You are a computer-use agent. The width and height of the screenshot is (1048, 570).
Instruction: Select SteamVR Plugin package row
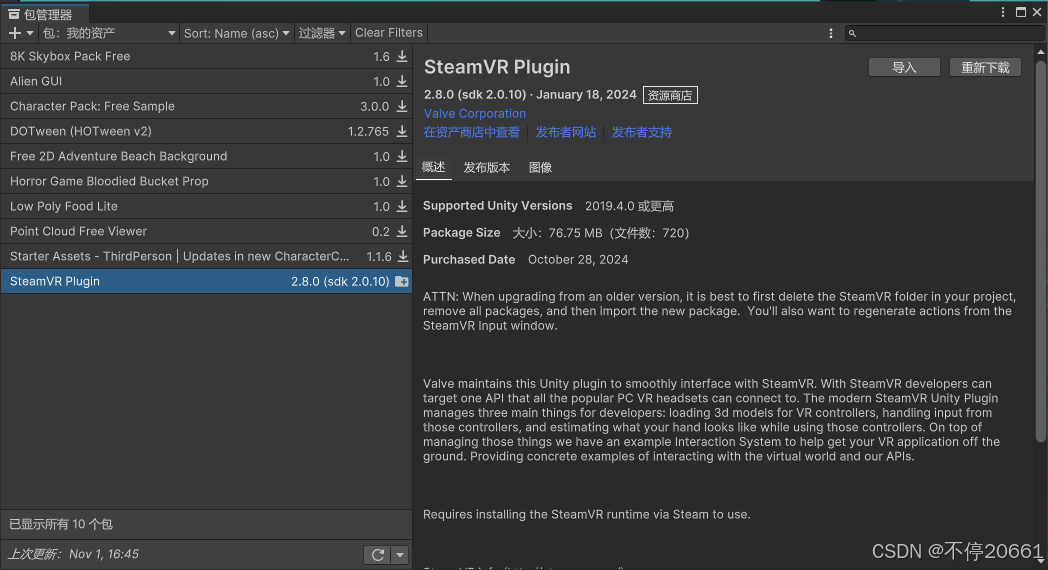pos(206,281)
